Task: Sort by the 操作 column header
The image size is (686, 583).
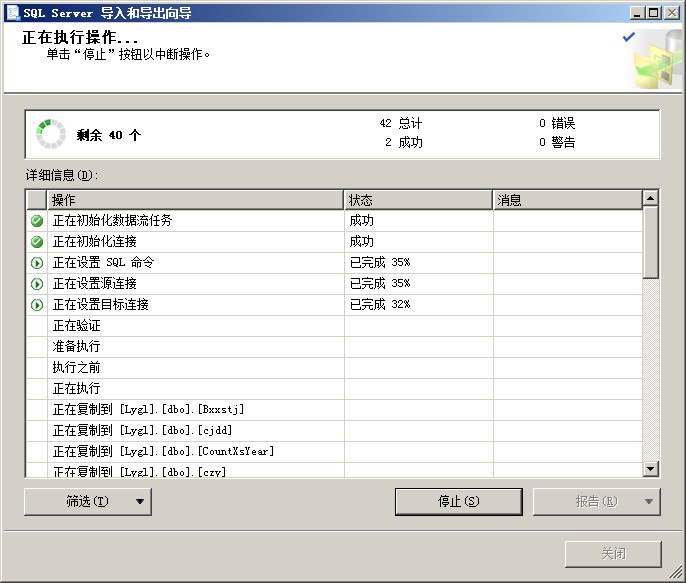Action: click(195, 200)
